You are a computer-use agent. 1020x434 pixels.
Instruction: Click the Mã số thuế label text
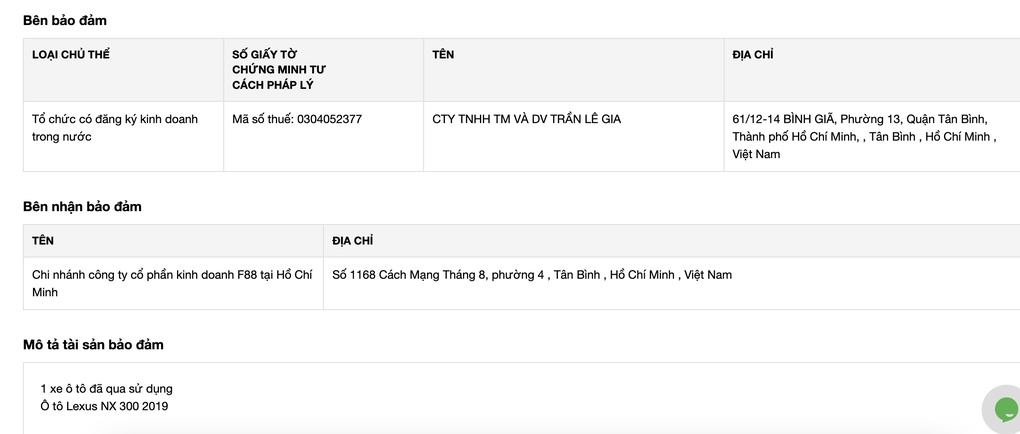click(x=263, y=119)
